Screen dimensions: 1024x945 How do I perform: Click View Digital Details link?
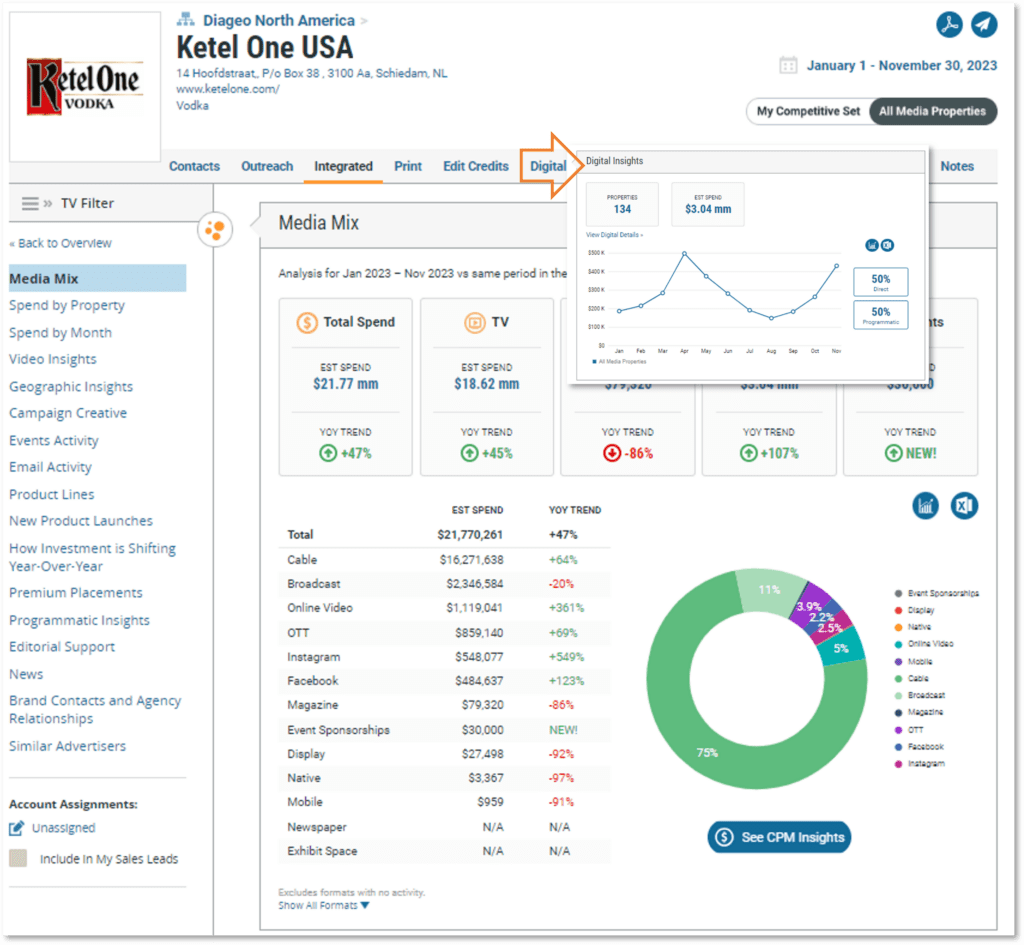coord(614,234)
